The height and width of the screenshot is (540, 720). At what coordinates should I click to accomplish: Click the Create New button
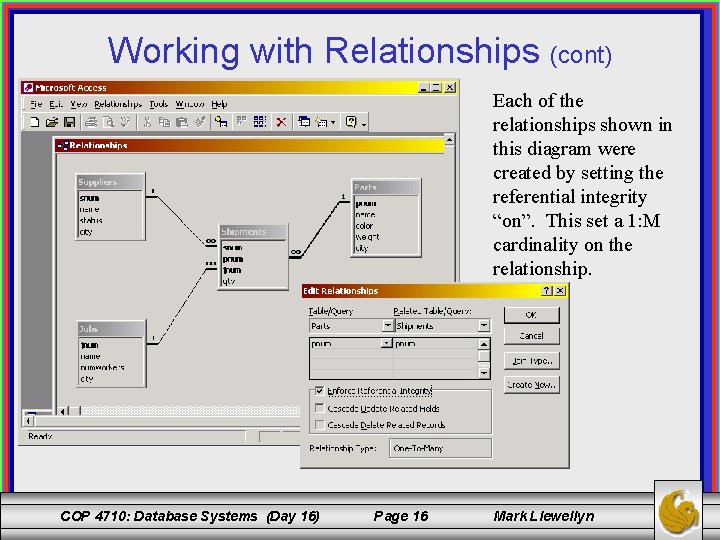[x=531, y=385]
